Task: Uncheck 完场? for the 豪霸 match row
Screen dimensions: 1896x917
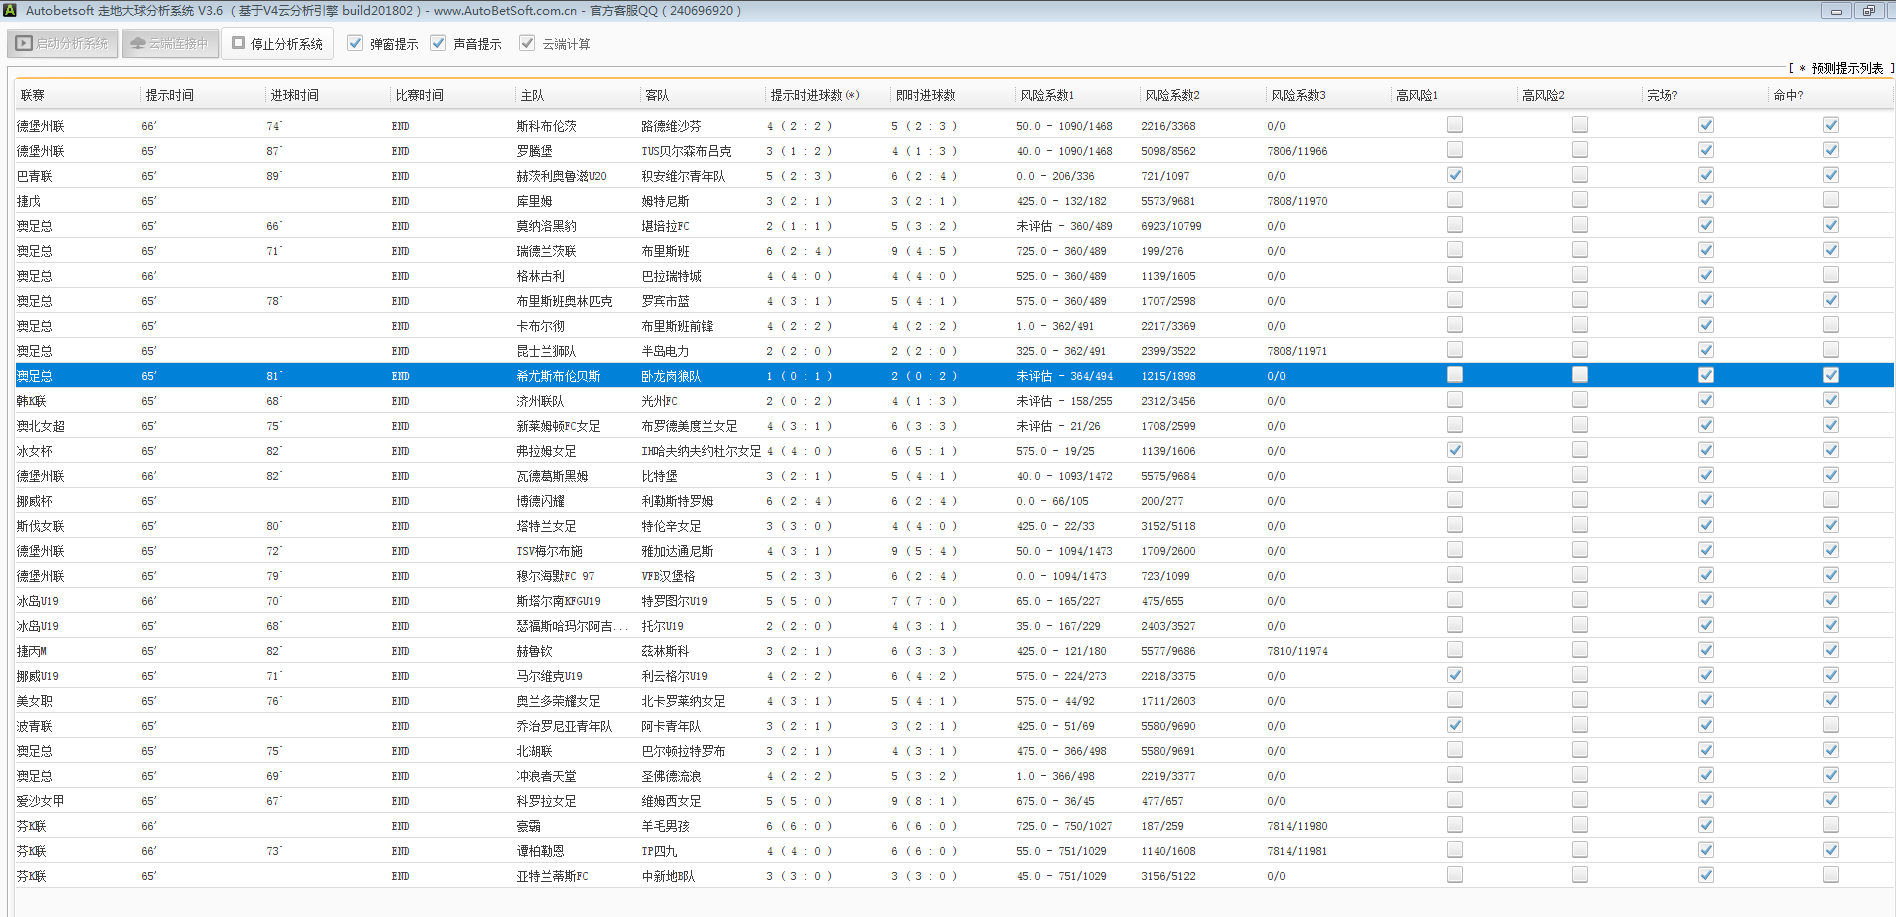Action: (1706, 825)
